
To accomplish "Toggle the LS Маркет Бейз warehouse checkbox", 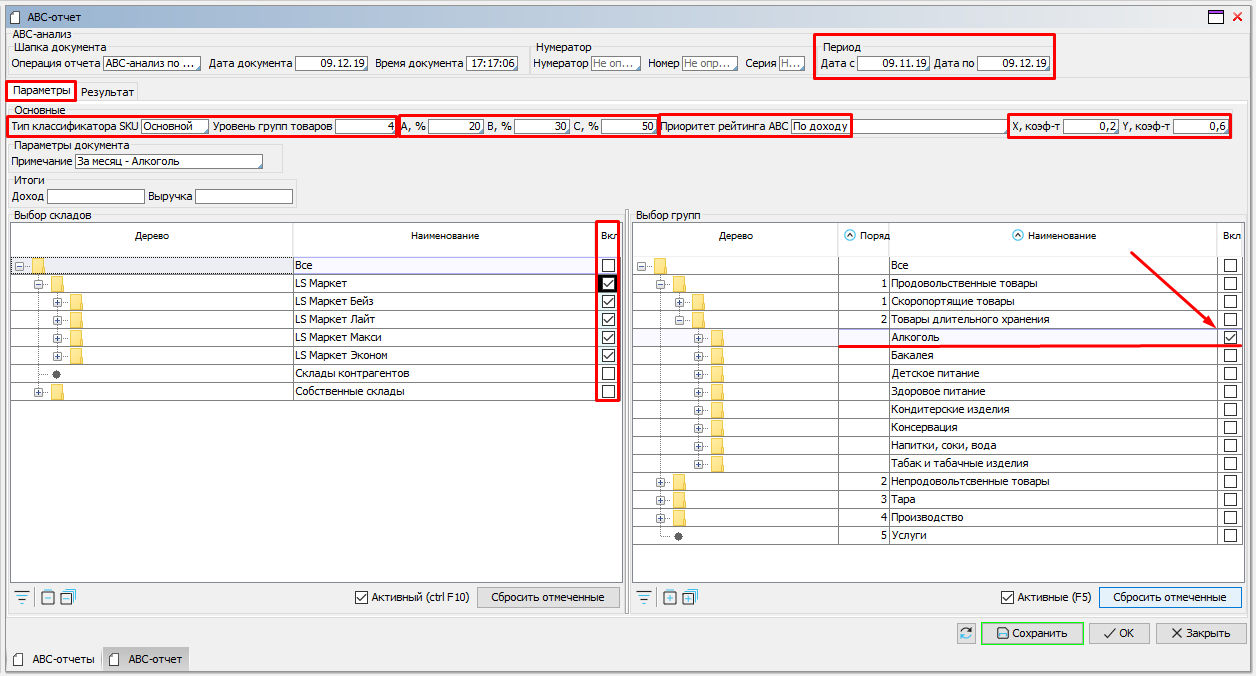I will pos(608,301).
